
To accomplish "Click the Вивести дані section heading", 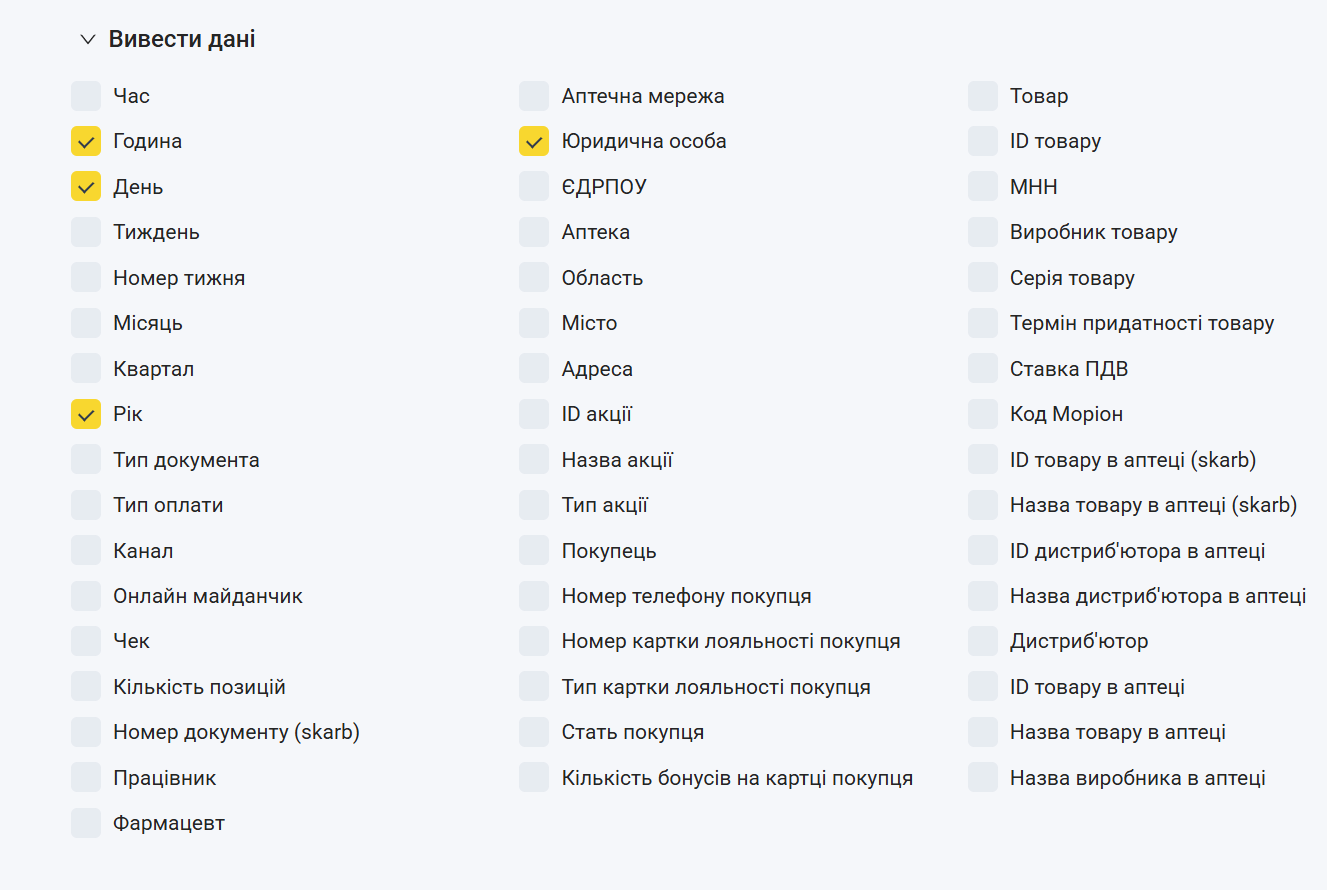I will [x=182, y=40].
